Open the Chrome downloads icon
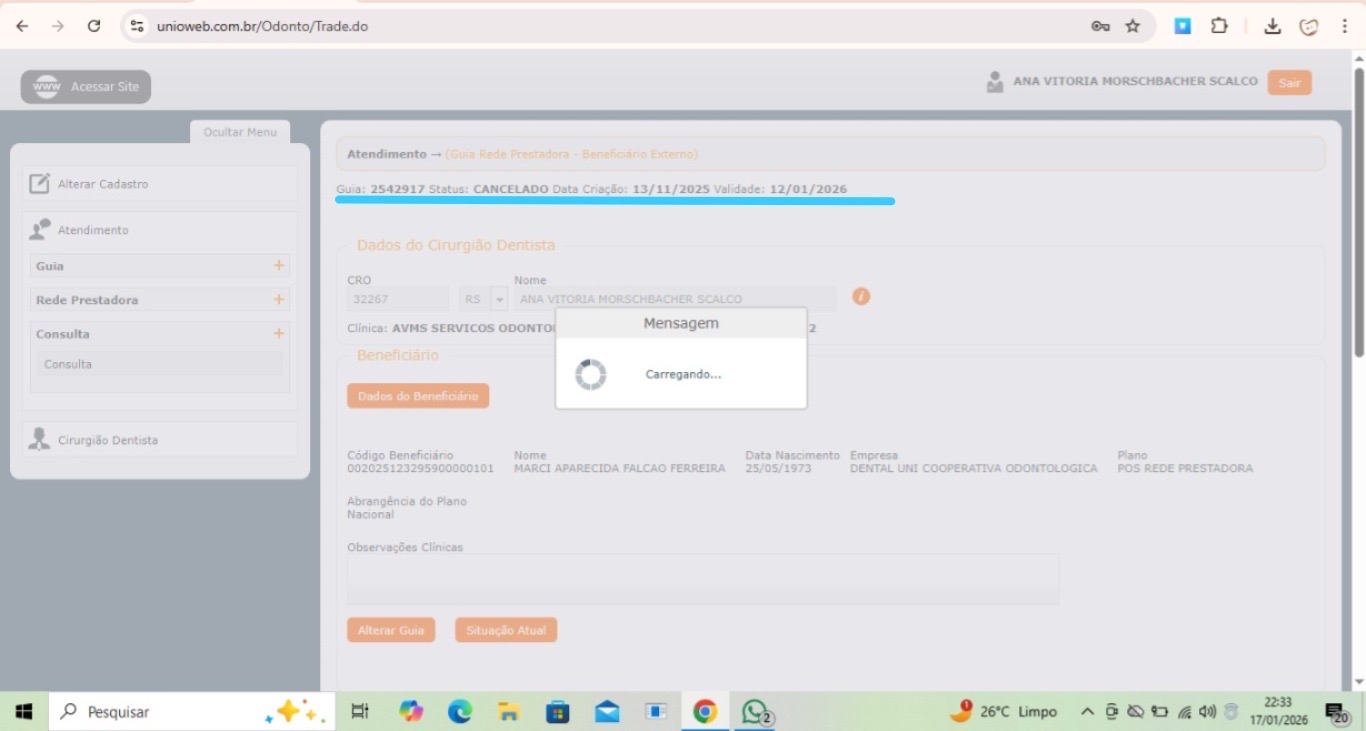The image size is (1366, 731). tap(1272, 26)
